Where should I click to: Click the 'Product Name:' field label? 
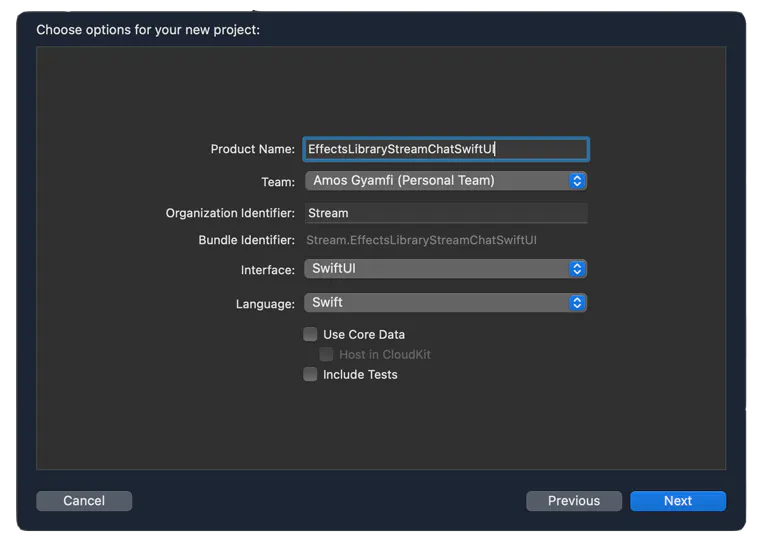pyautogui.click(x=252, y=149)
